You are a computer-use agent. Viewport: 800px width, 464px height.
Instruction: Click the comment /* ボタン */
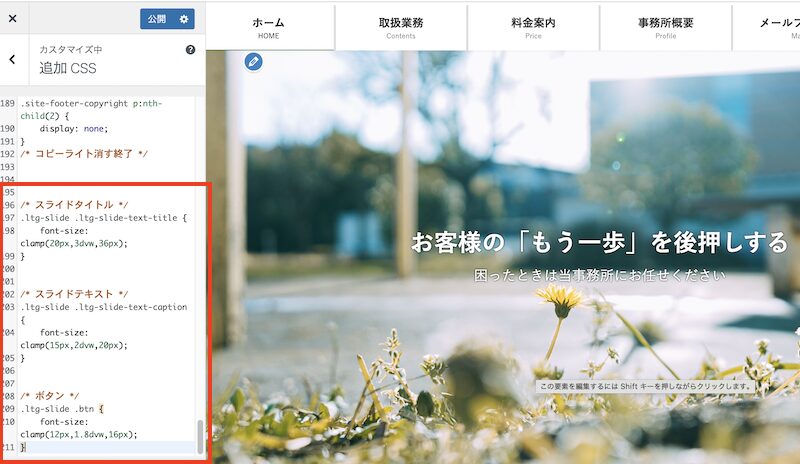pos(50,396)
